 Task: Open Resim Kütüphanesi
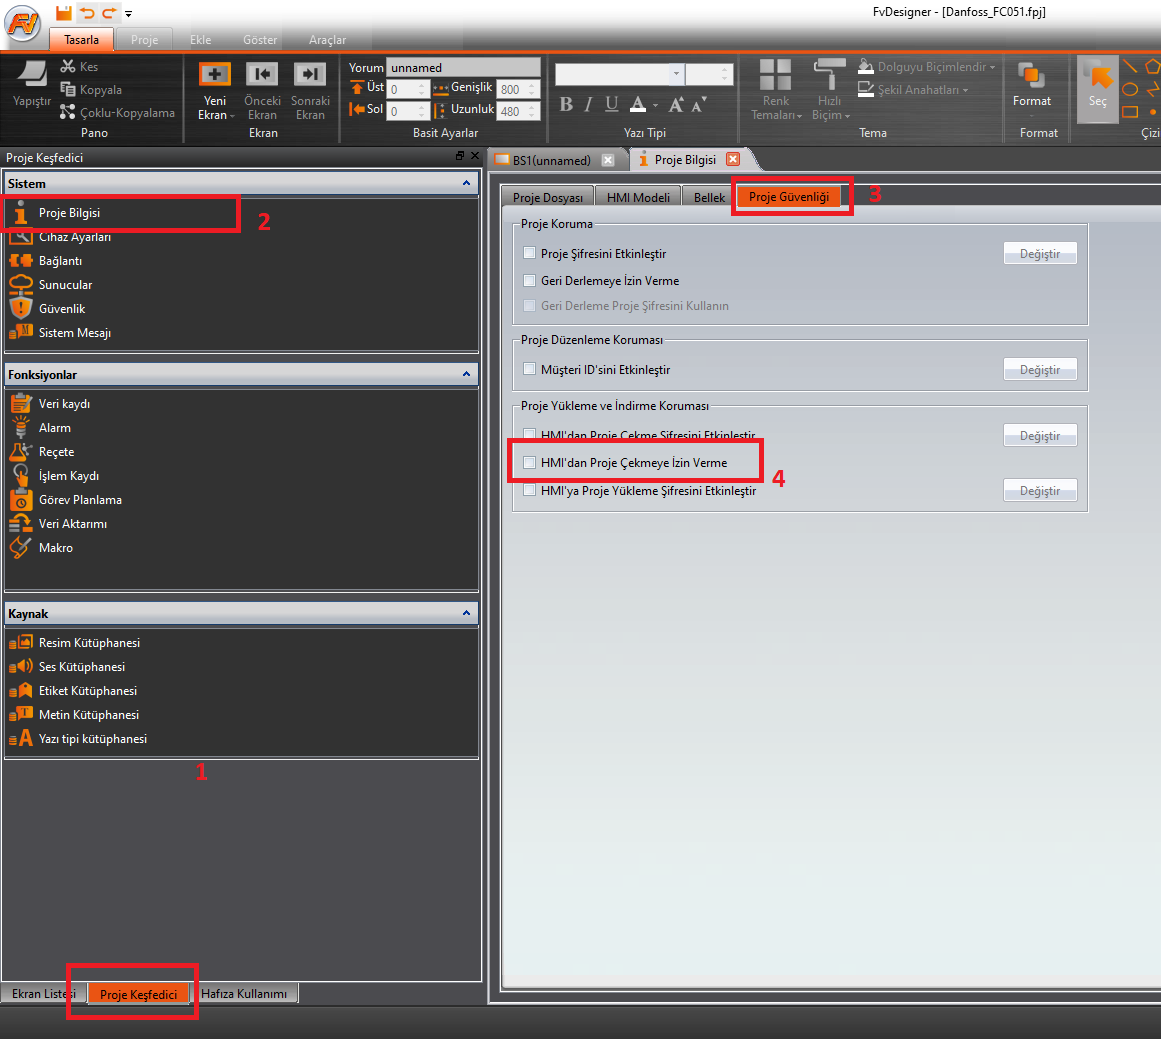coord(88,643)
